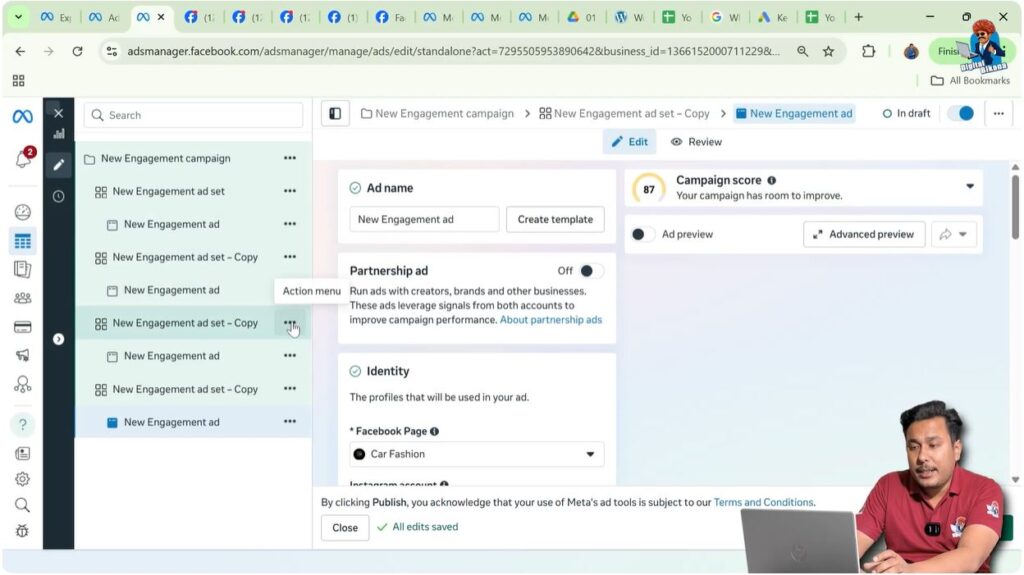The width and height of the screenshot is (1024, 575).
Task: Click the Search field in the tree panel
Action: pyautogui.click(x=193, y=115)
